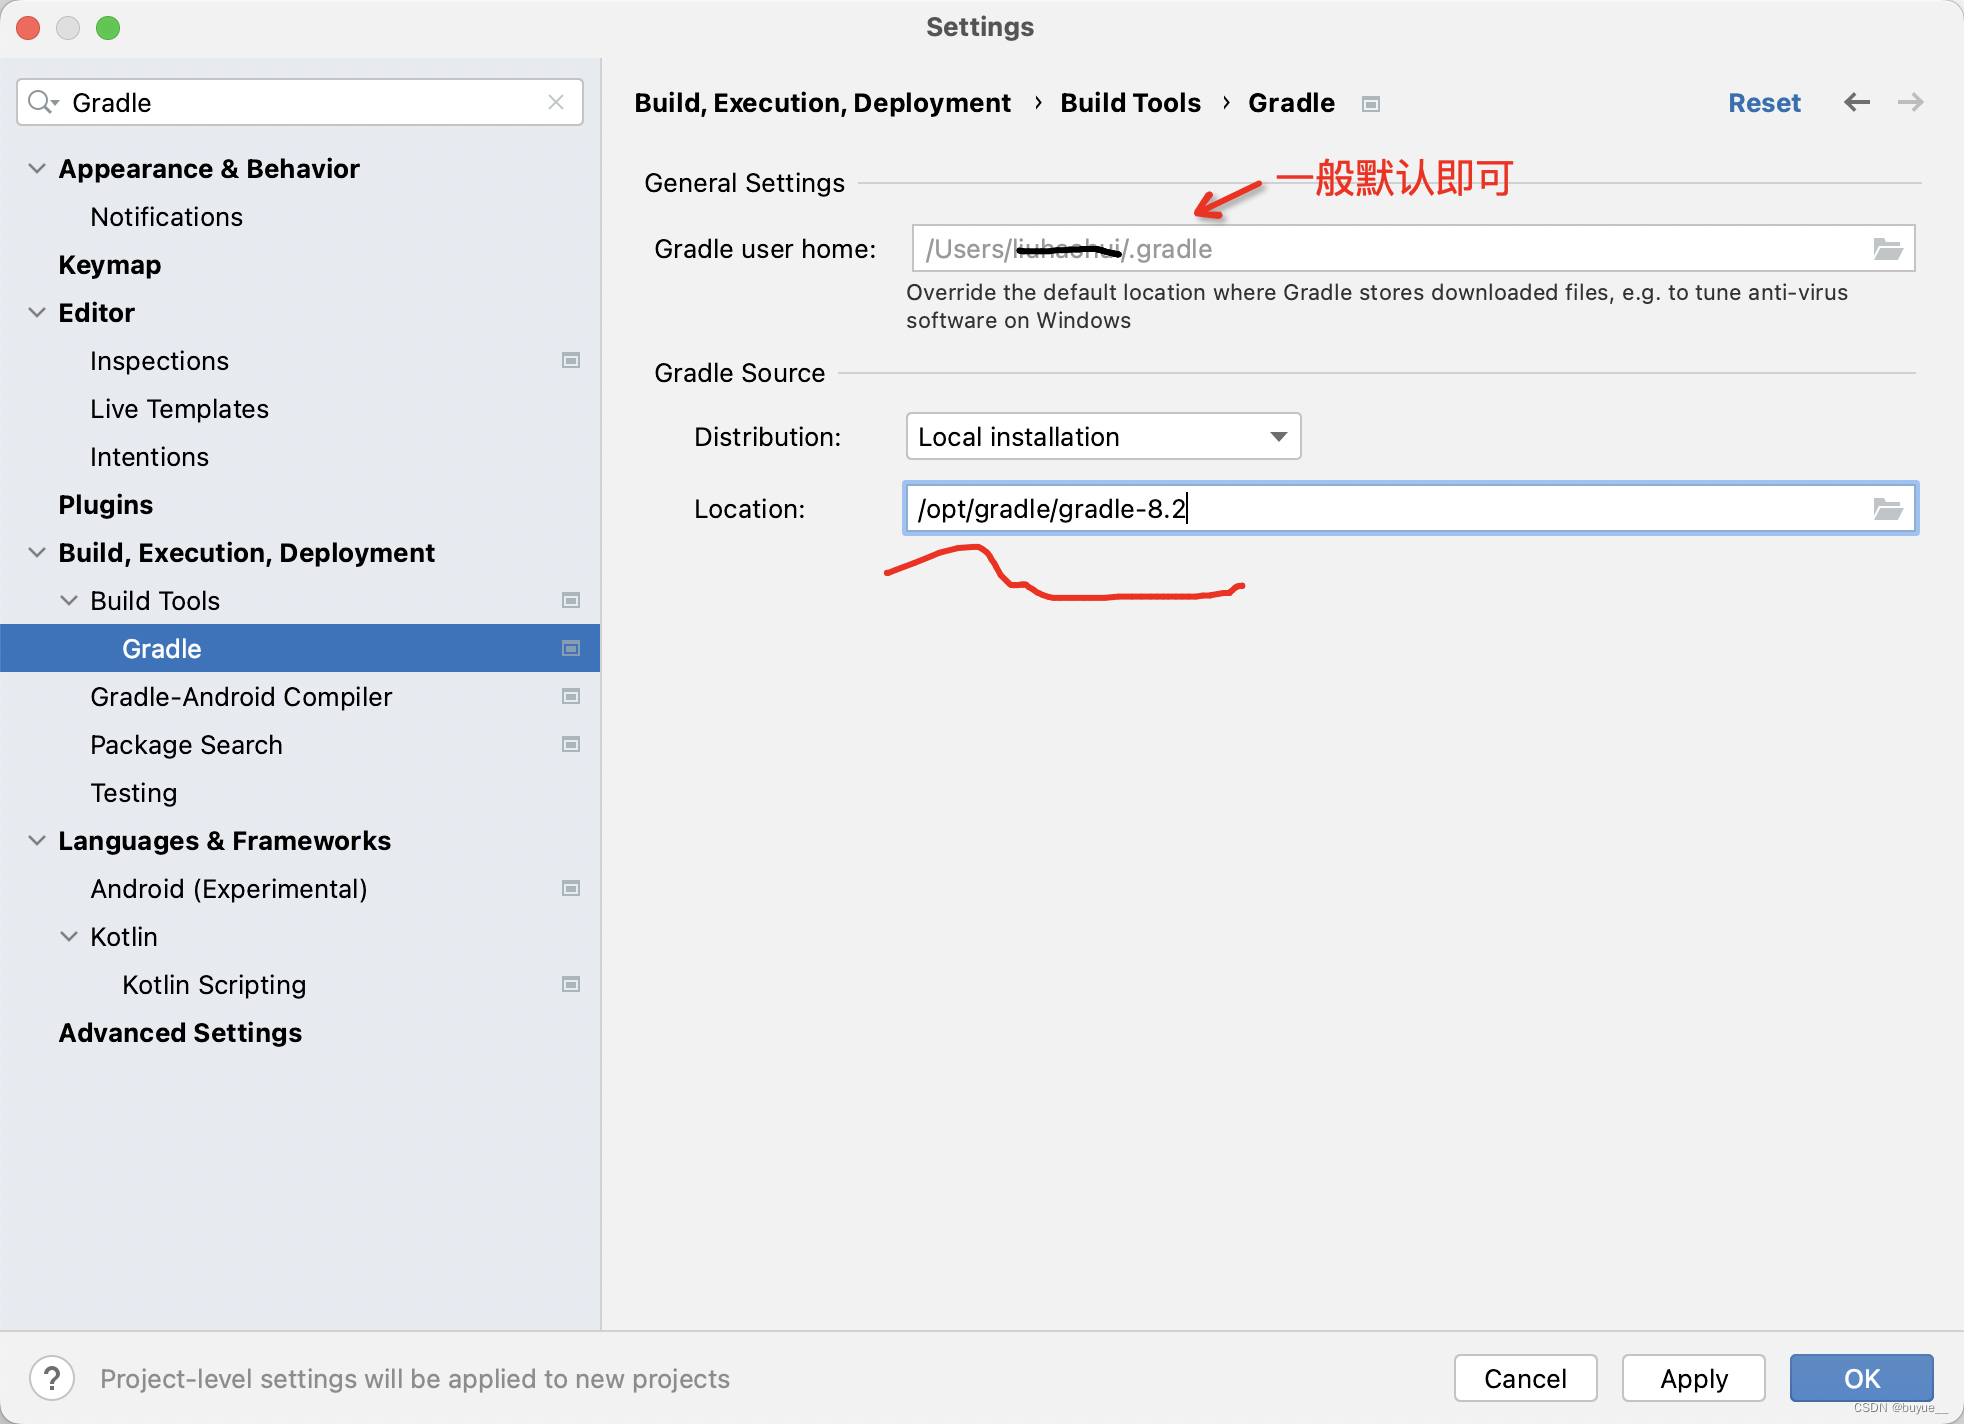Click project-level icon beside Kotlin Scripting
This screenshot has width=1964, height=1424.
(571, 984)
